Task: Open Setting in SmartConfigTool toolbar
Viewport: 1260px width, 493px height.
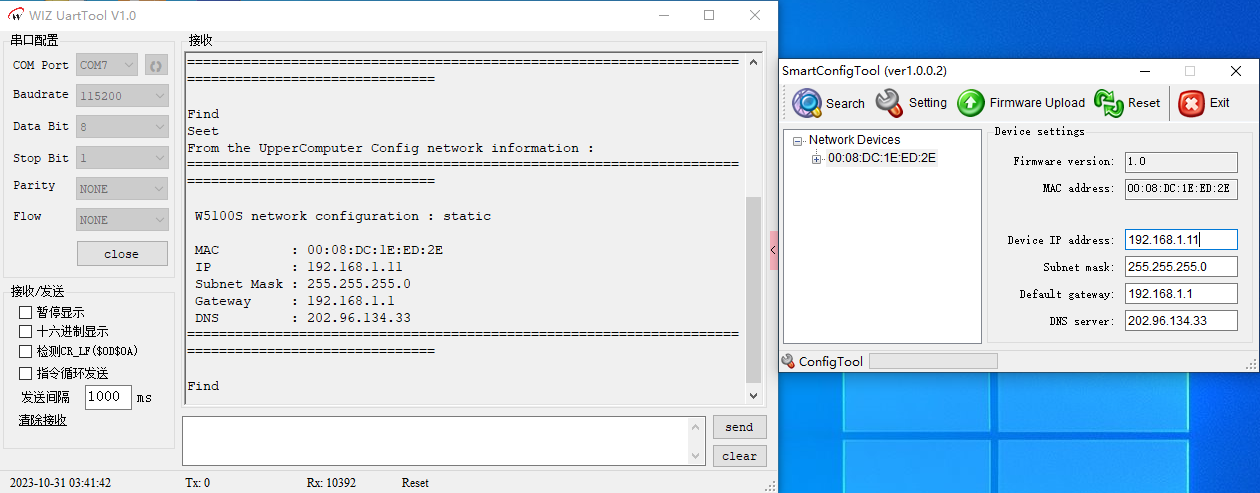Action: click(911, 103)
